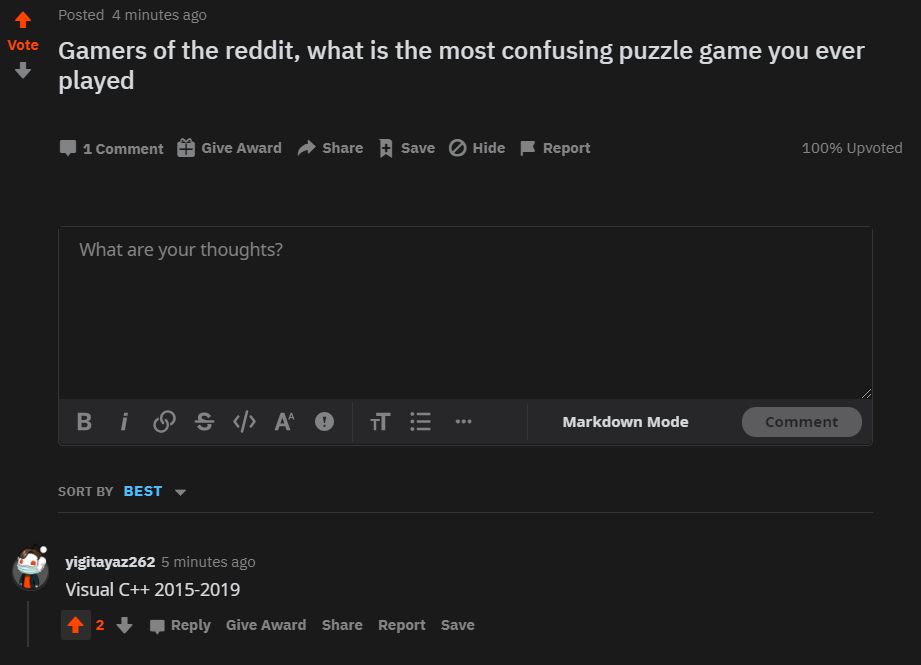921x665 pixels.
Task: Downvote the post below the Vote label
Action: (x=23, y=71)
